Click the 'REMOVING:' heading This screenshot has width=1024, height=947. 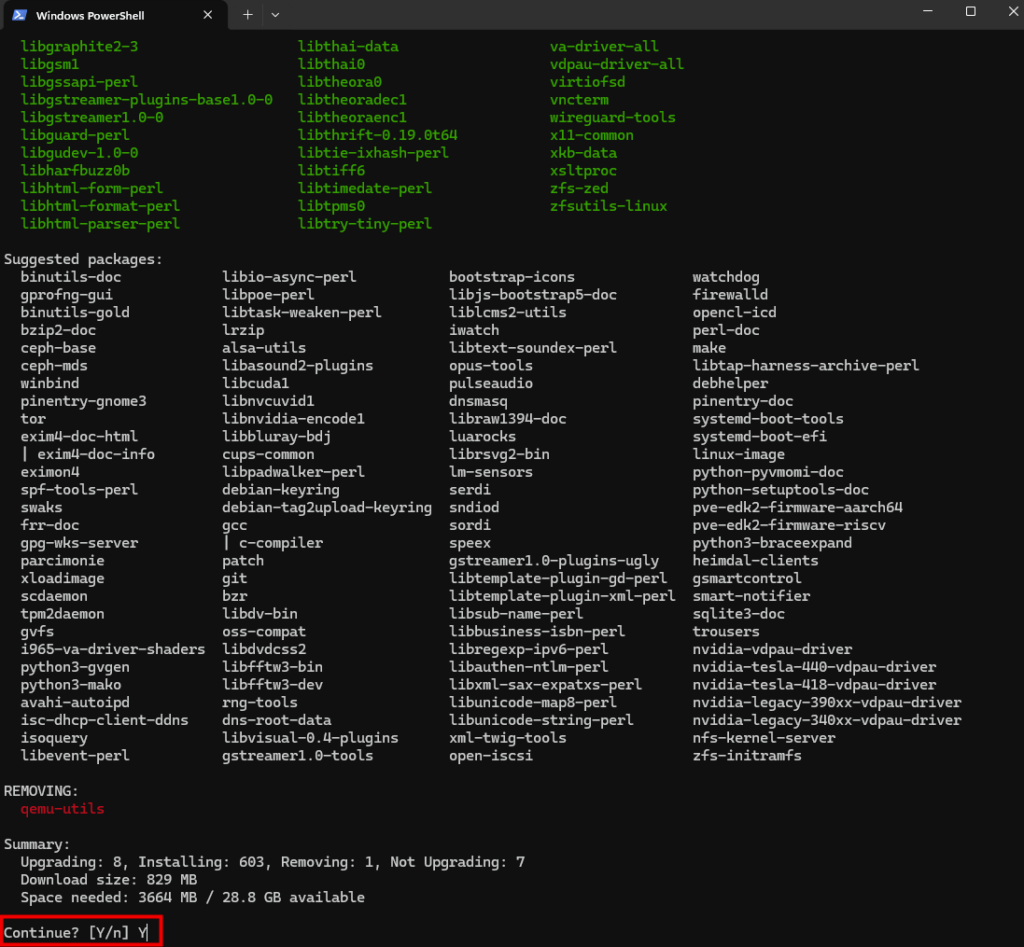point(41,791)
